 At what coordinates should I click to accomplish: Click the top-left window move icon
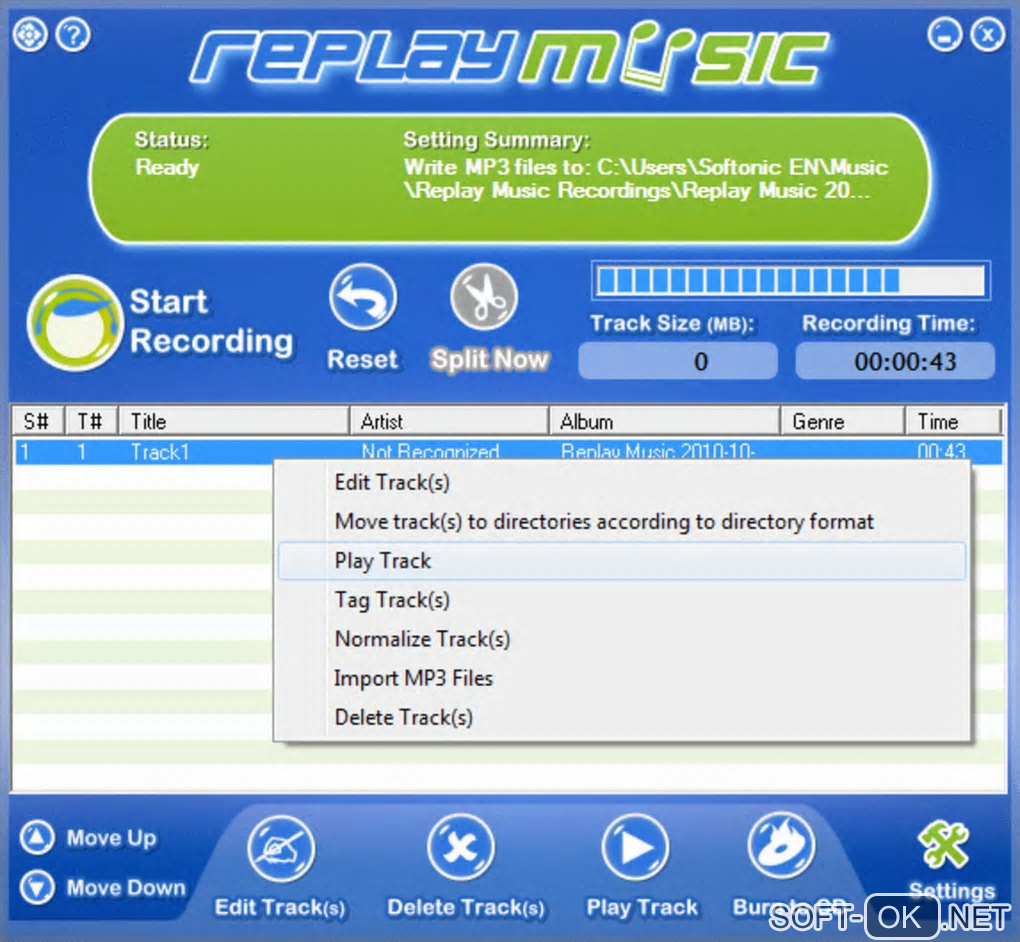pyautogui.click(x=30, y=34)
